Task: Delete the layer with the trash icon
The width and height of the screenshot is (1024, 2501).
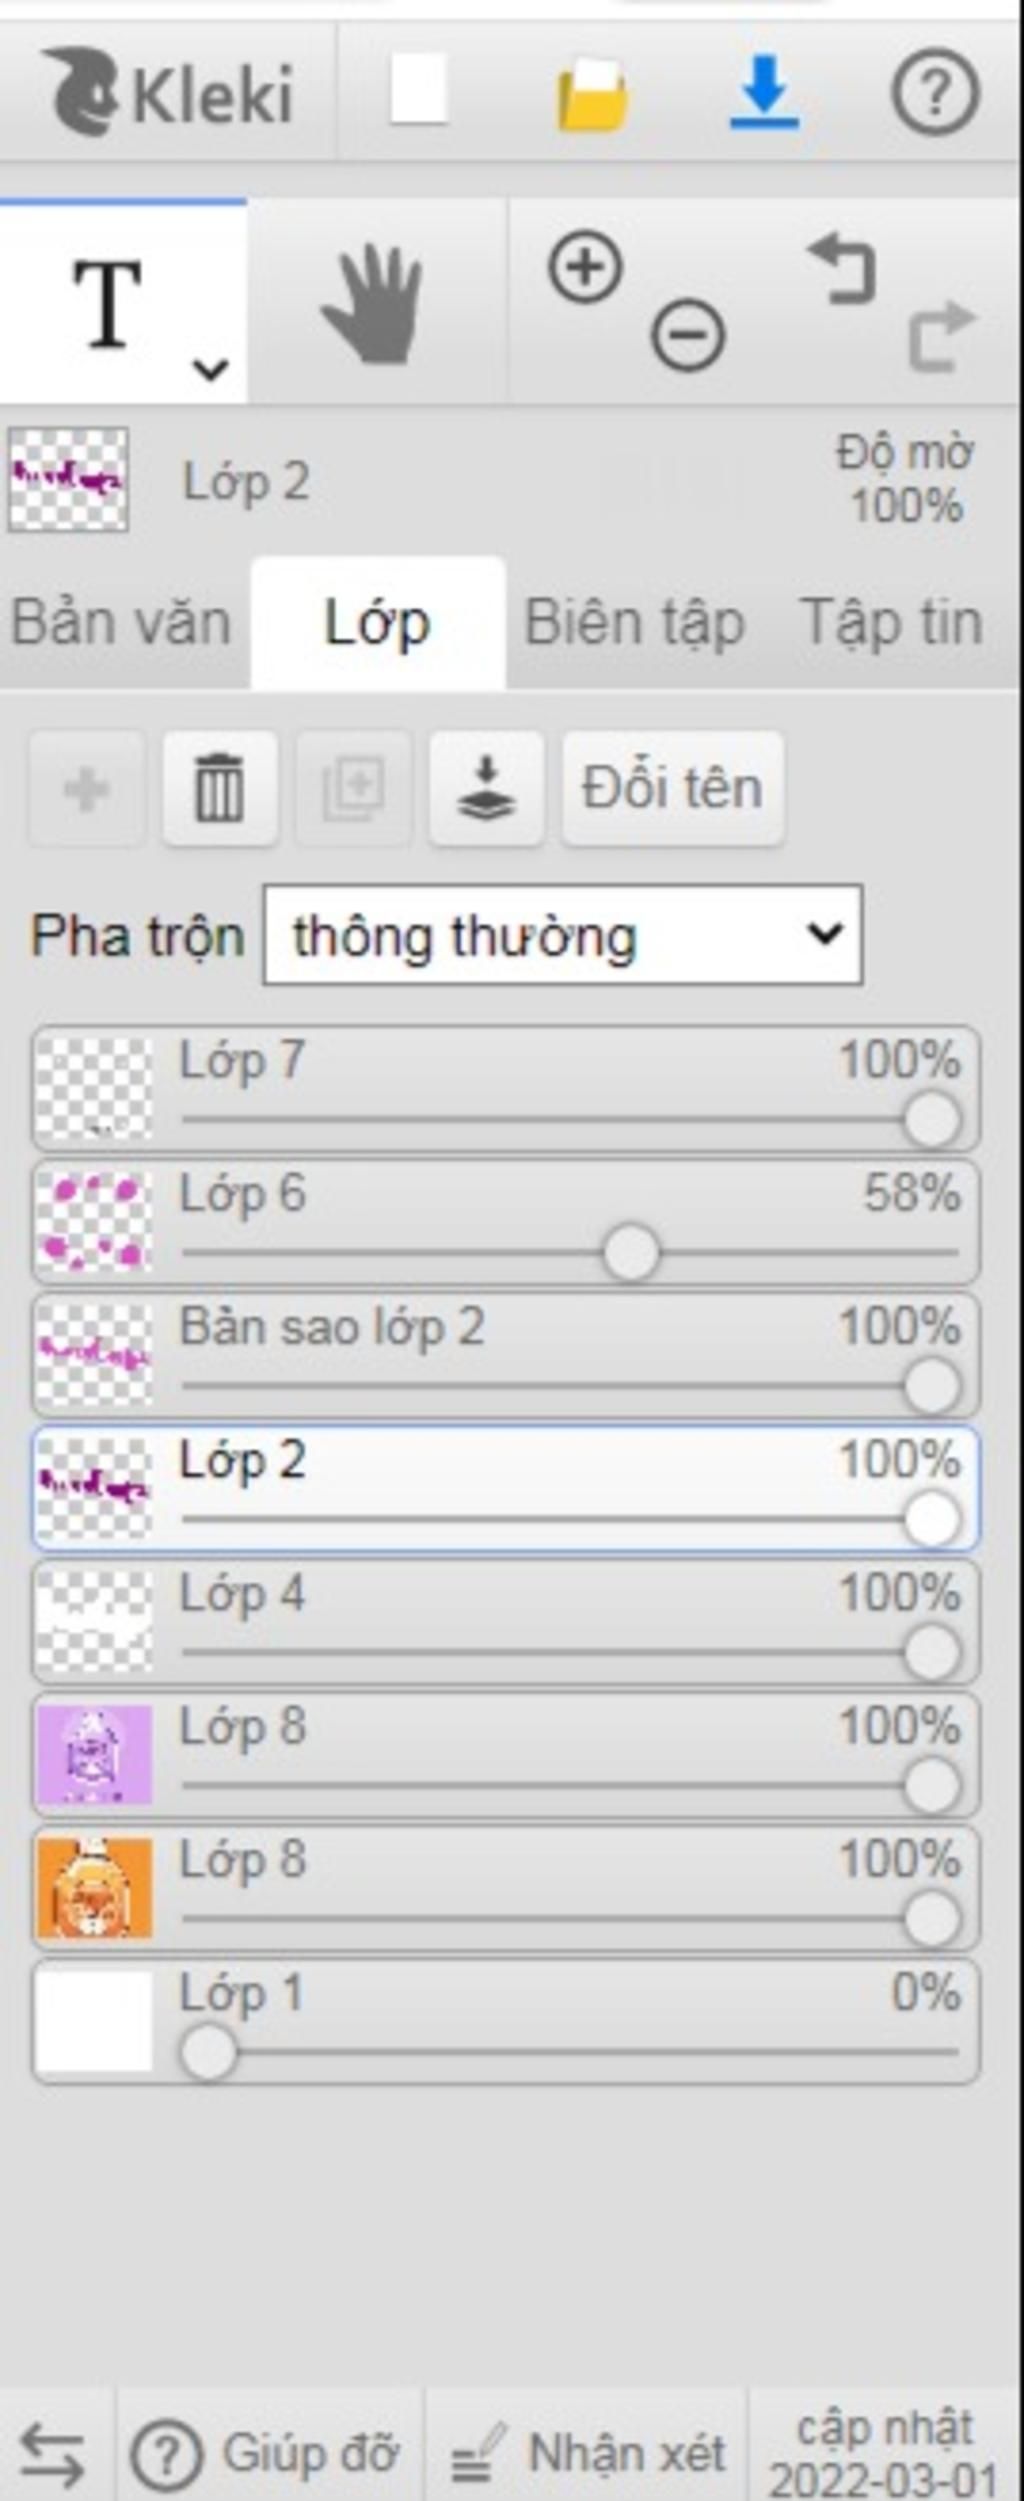Action: 220,788
